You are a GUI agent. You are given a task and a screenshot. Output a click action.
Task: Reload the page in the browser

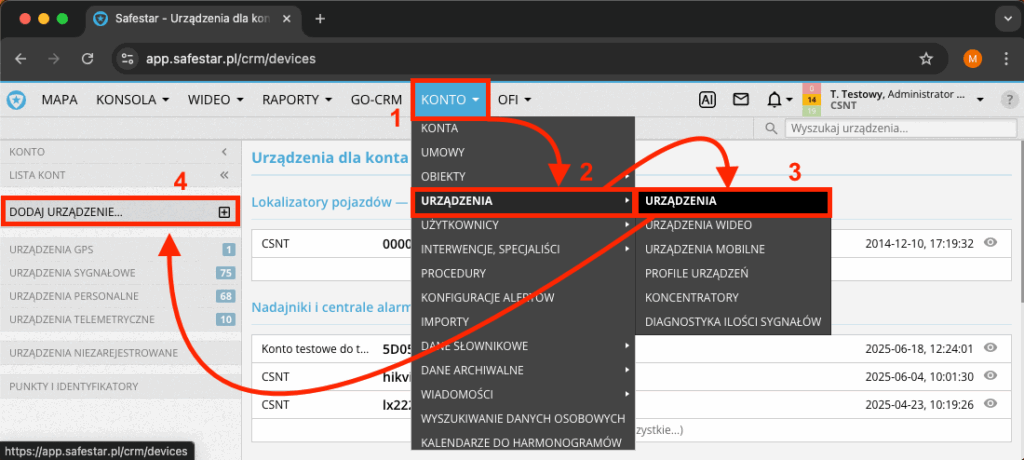87,59
